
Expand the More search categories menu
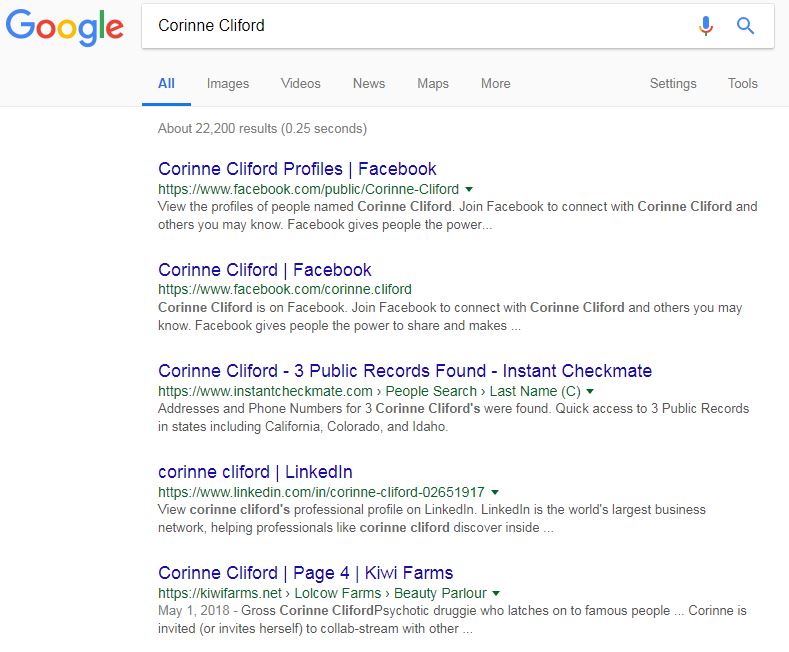496,84
